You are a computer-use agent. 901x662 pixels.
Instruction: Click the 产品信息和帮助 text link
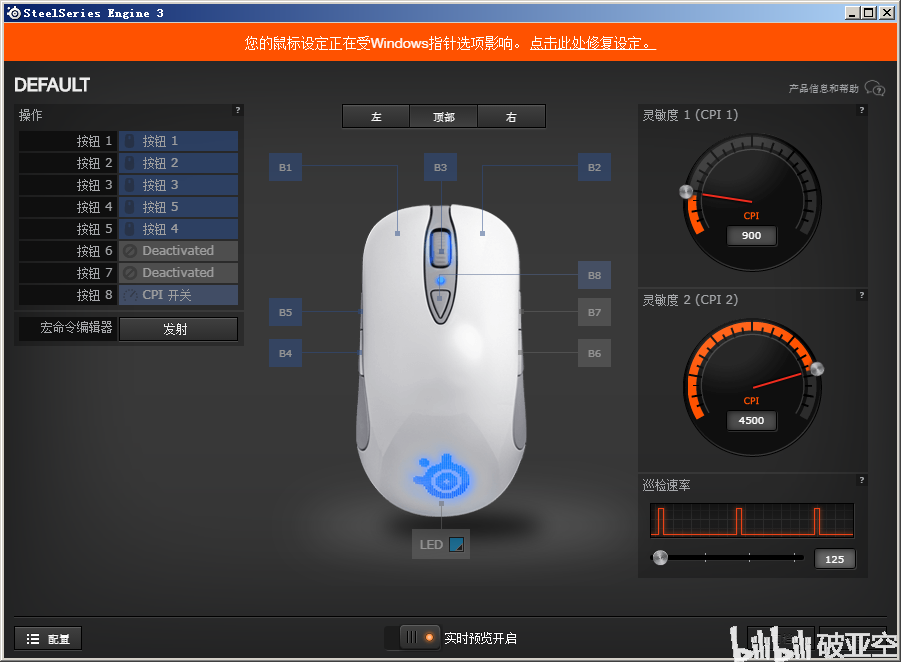pos(823,88)
